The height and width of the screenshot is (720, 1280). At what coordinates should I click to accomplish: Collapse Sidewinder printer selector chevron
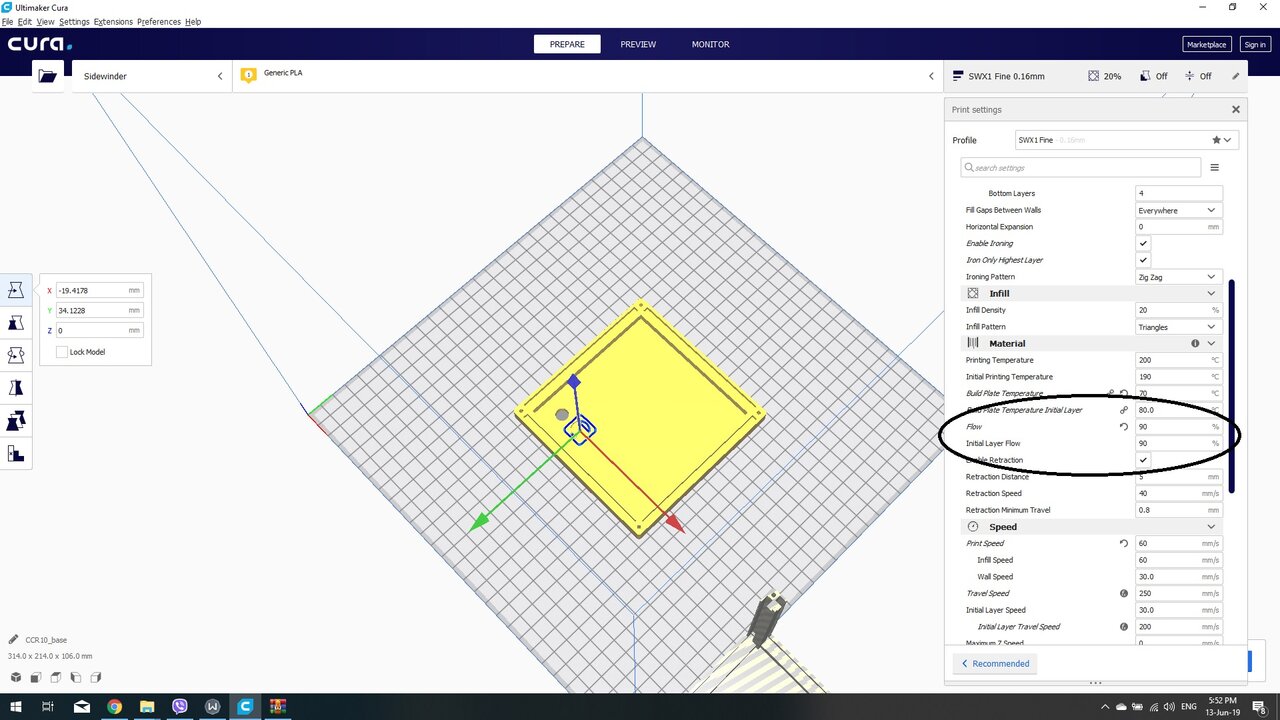(x=220, y=76)
